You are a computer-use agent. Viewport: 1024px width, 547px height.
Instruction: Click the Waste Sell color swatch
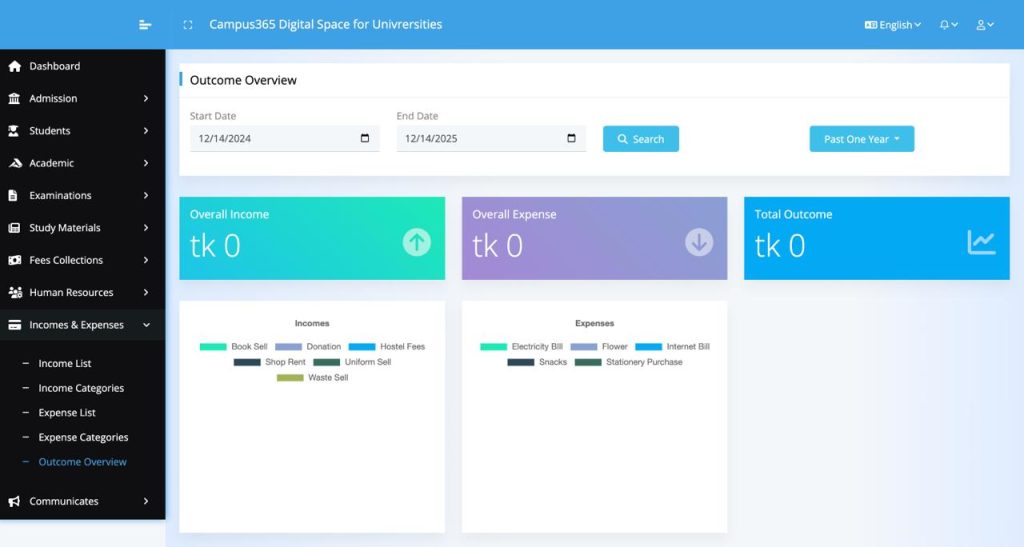click(290, 378)
